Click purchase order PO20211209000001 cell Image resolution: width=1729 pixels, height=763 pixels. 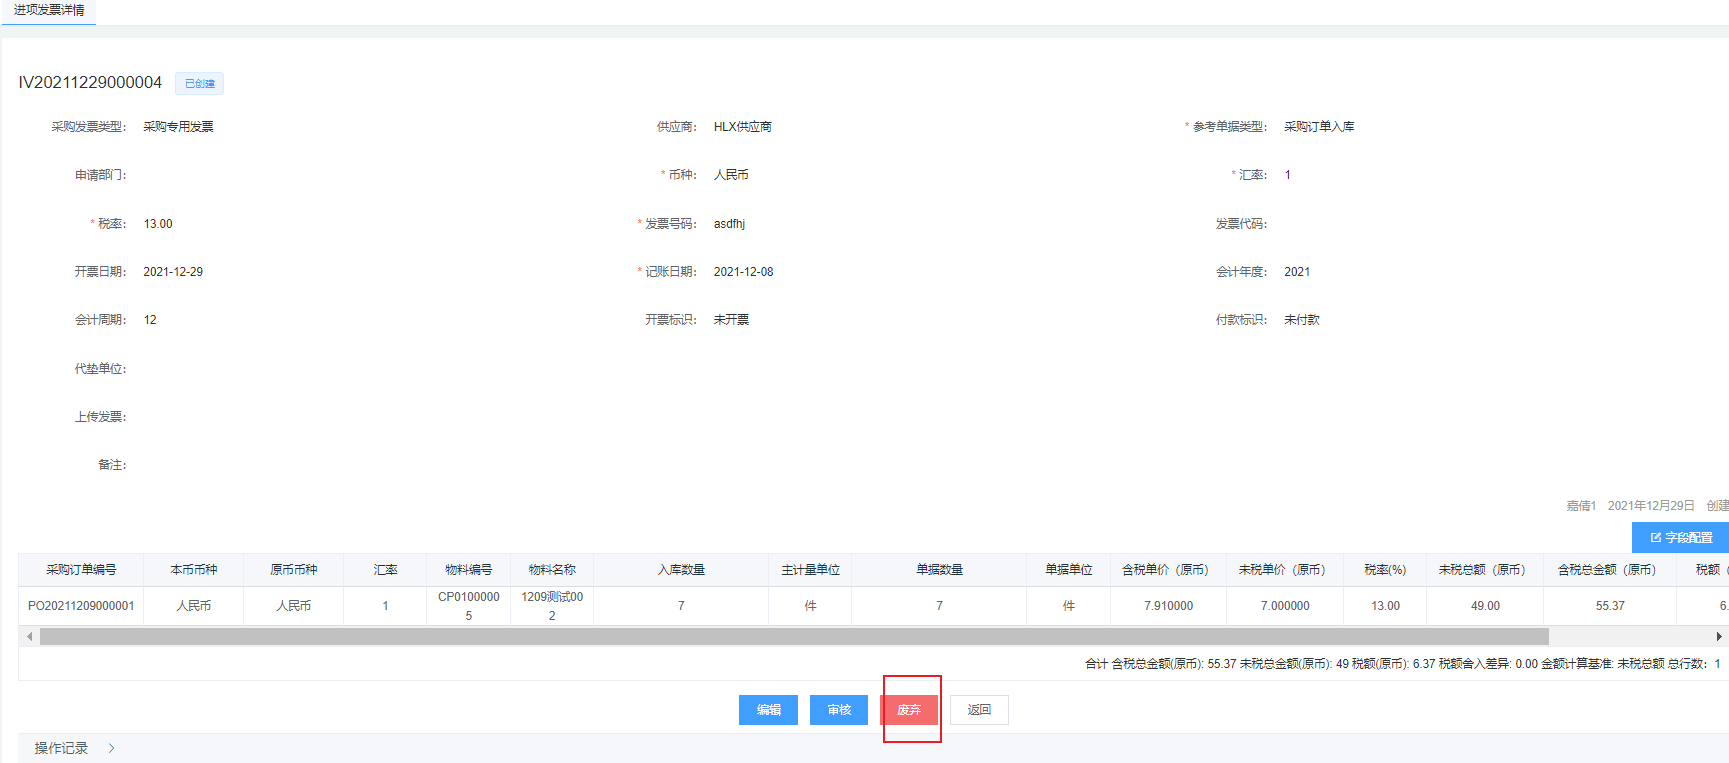click(81, 606)
